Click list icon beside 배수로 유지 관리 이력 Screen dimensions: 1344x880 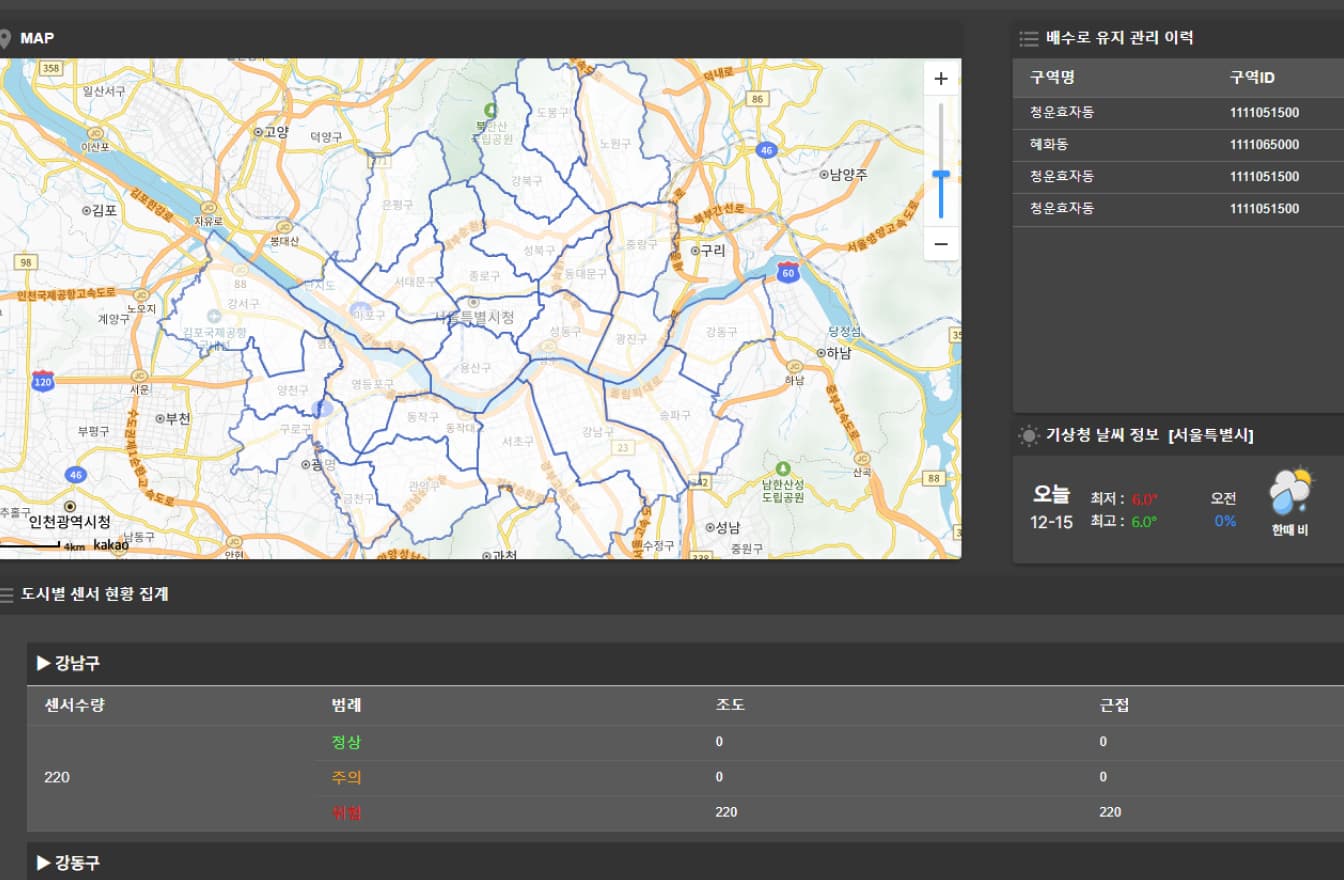tap(1028, 39)
